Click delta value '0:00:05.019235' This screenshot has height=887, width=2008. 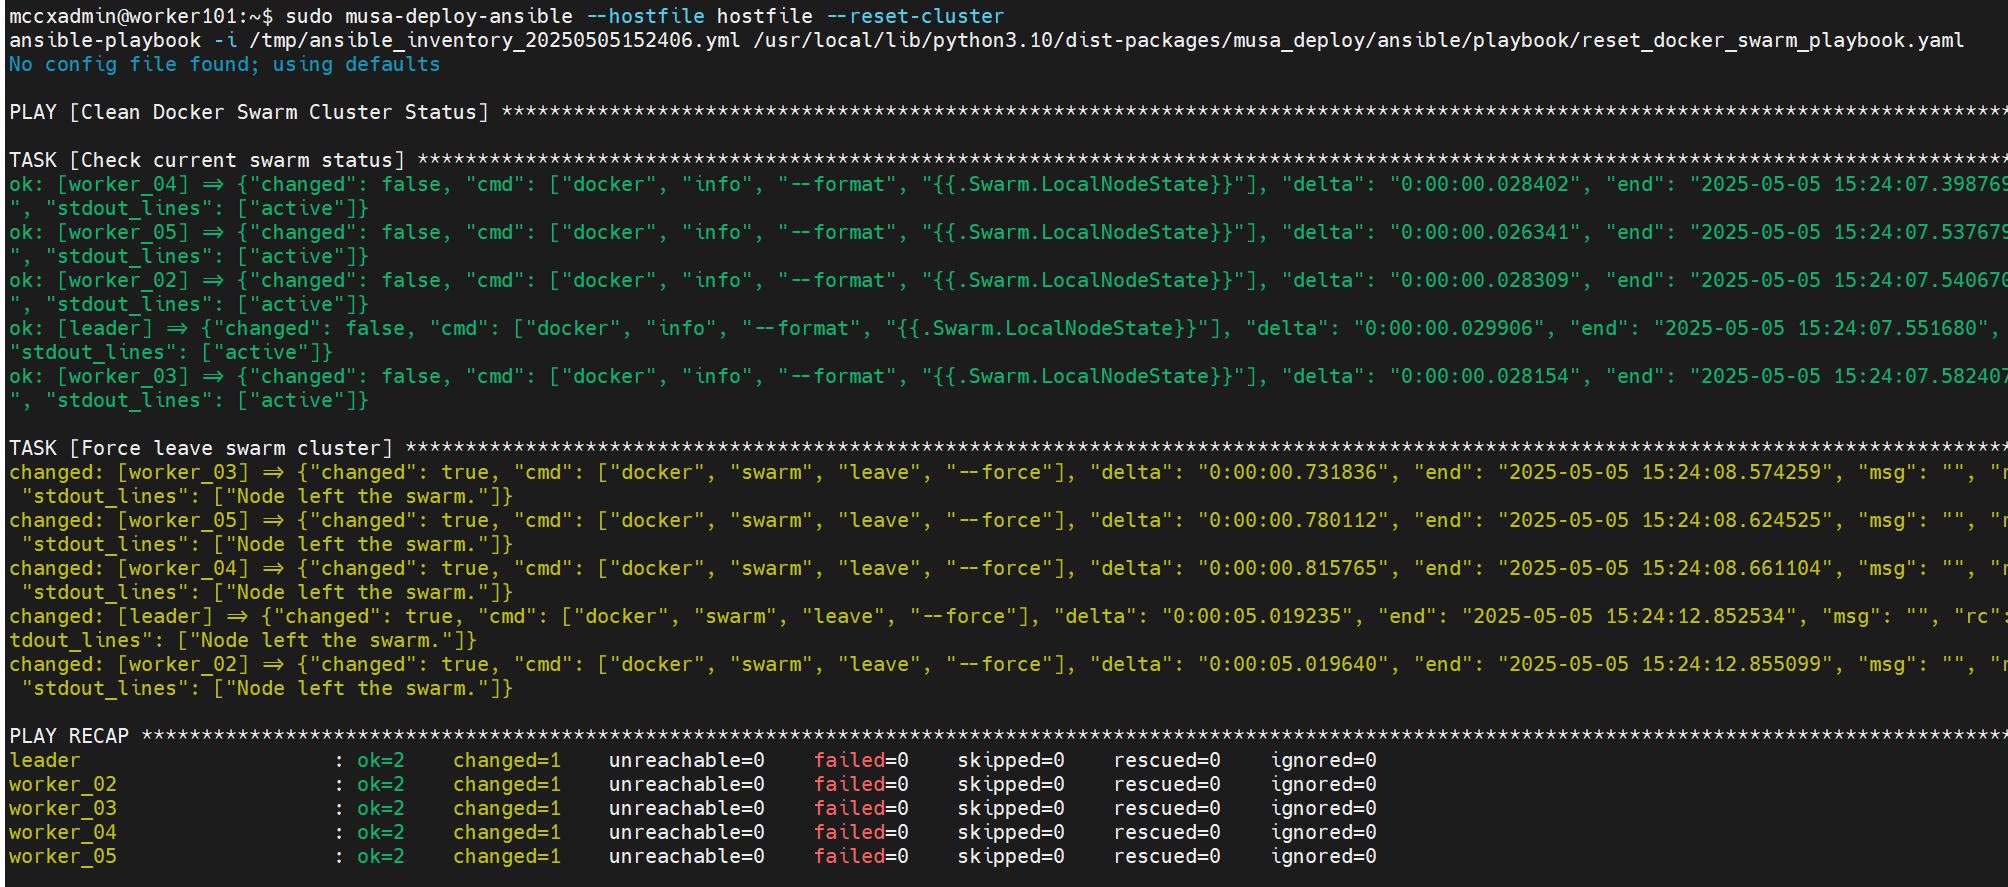(1257, 616)
